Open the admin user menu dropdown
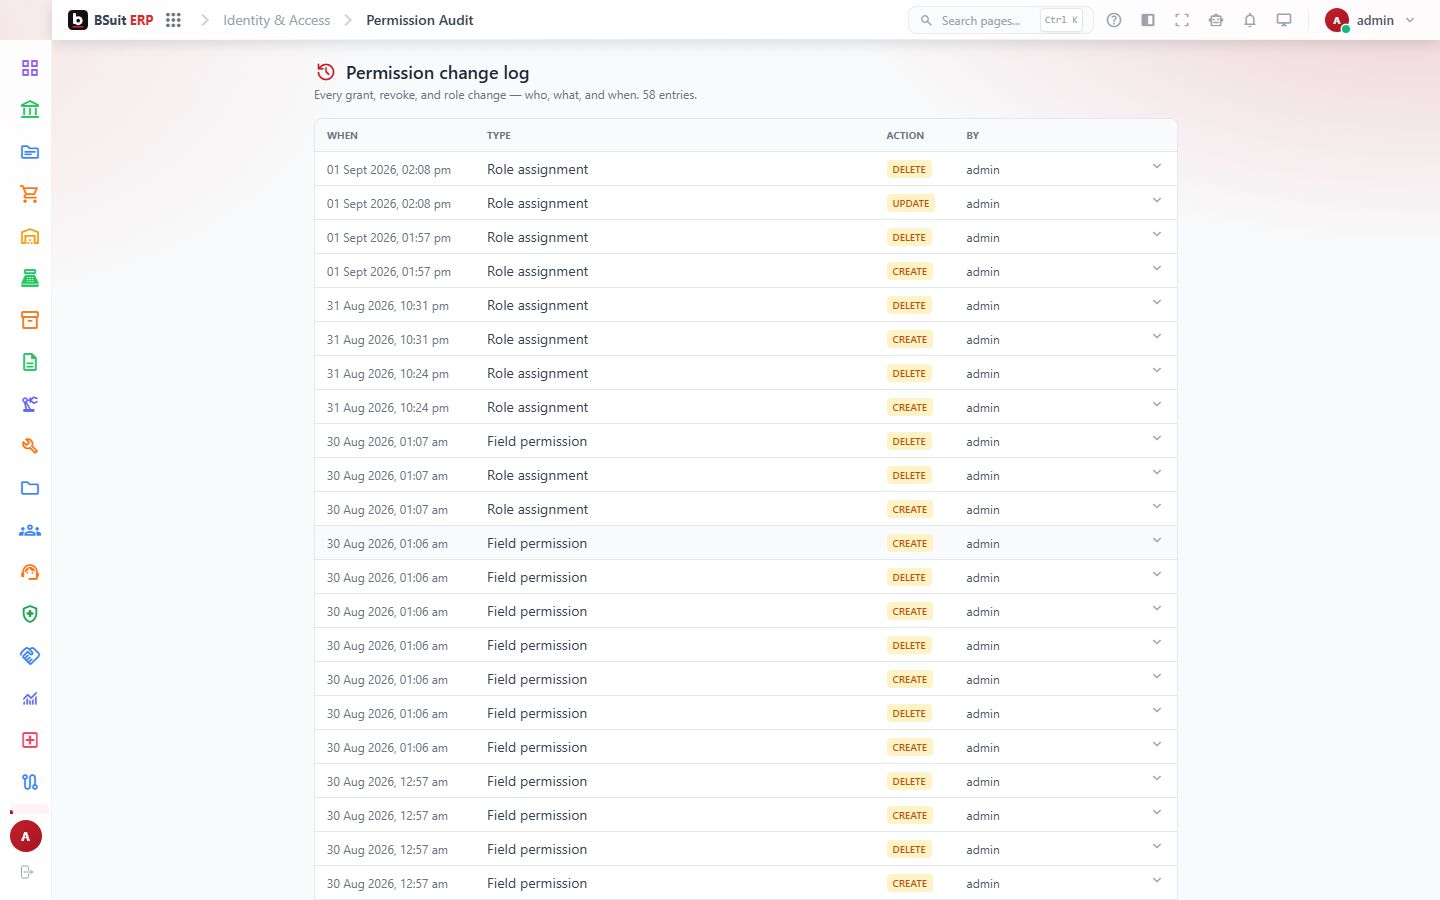1440x900 pixels. (1370, 20)
